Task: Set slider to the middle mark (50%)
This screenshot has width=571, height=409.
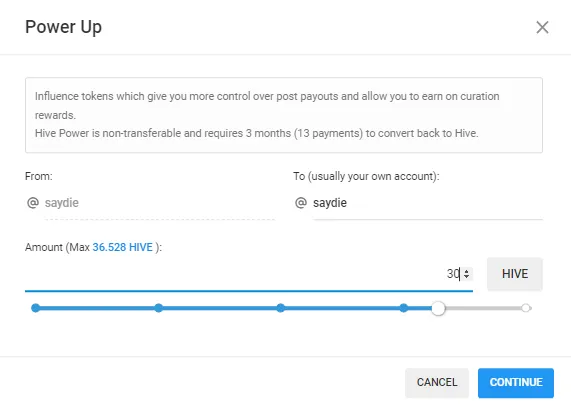Action: (280, 308)
